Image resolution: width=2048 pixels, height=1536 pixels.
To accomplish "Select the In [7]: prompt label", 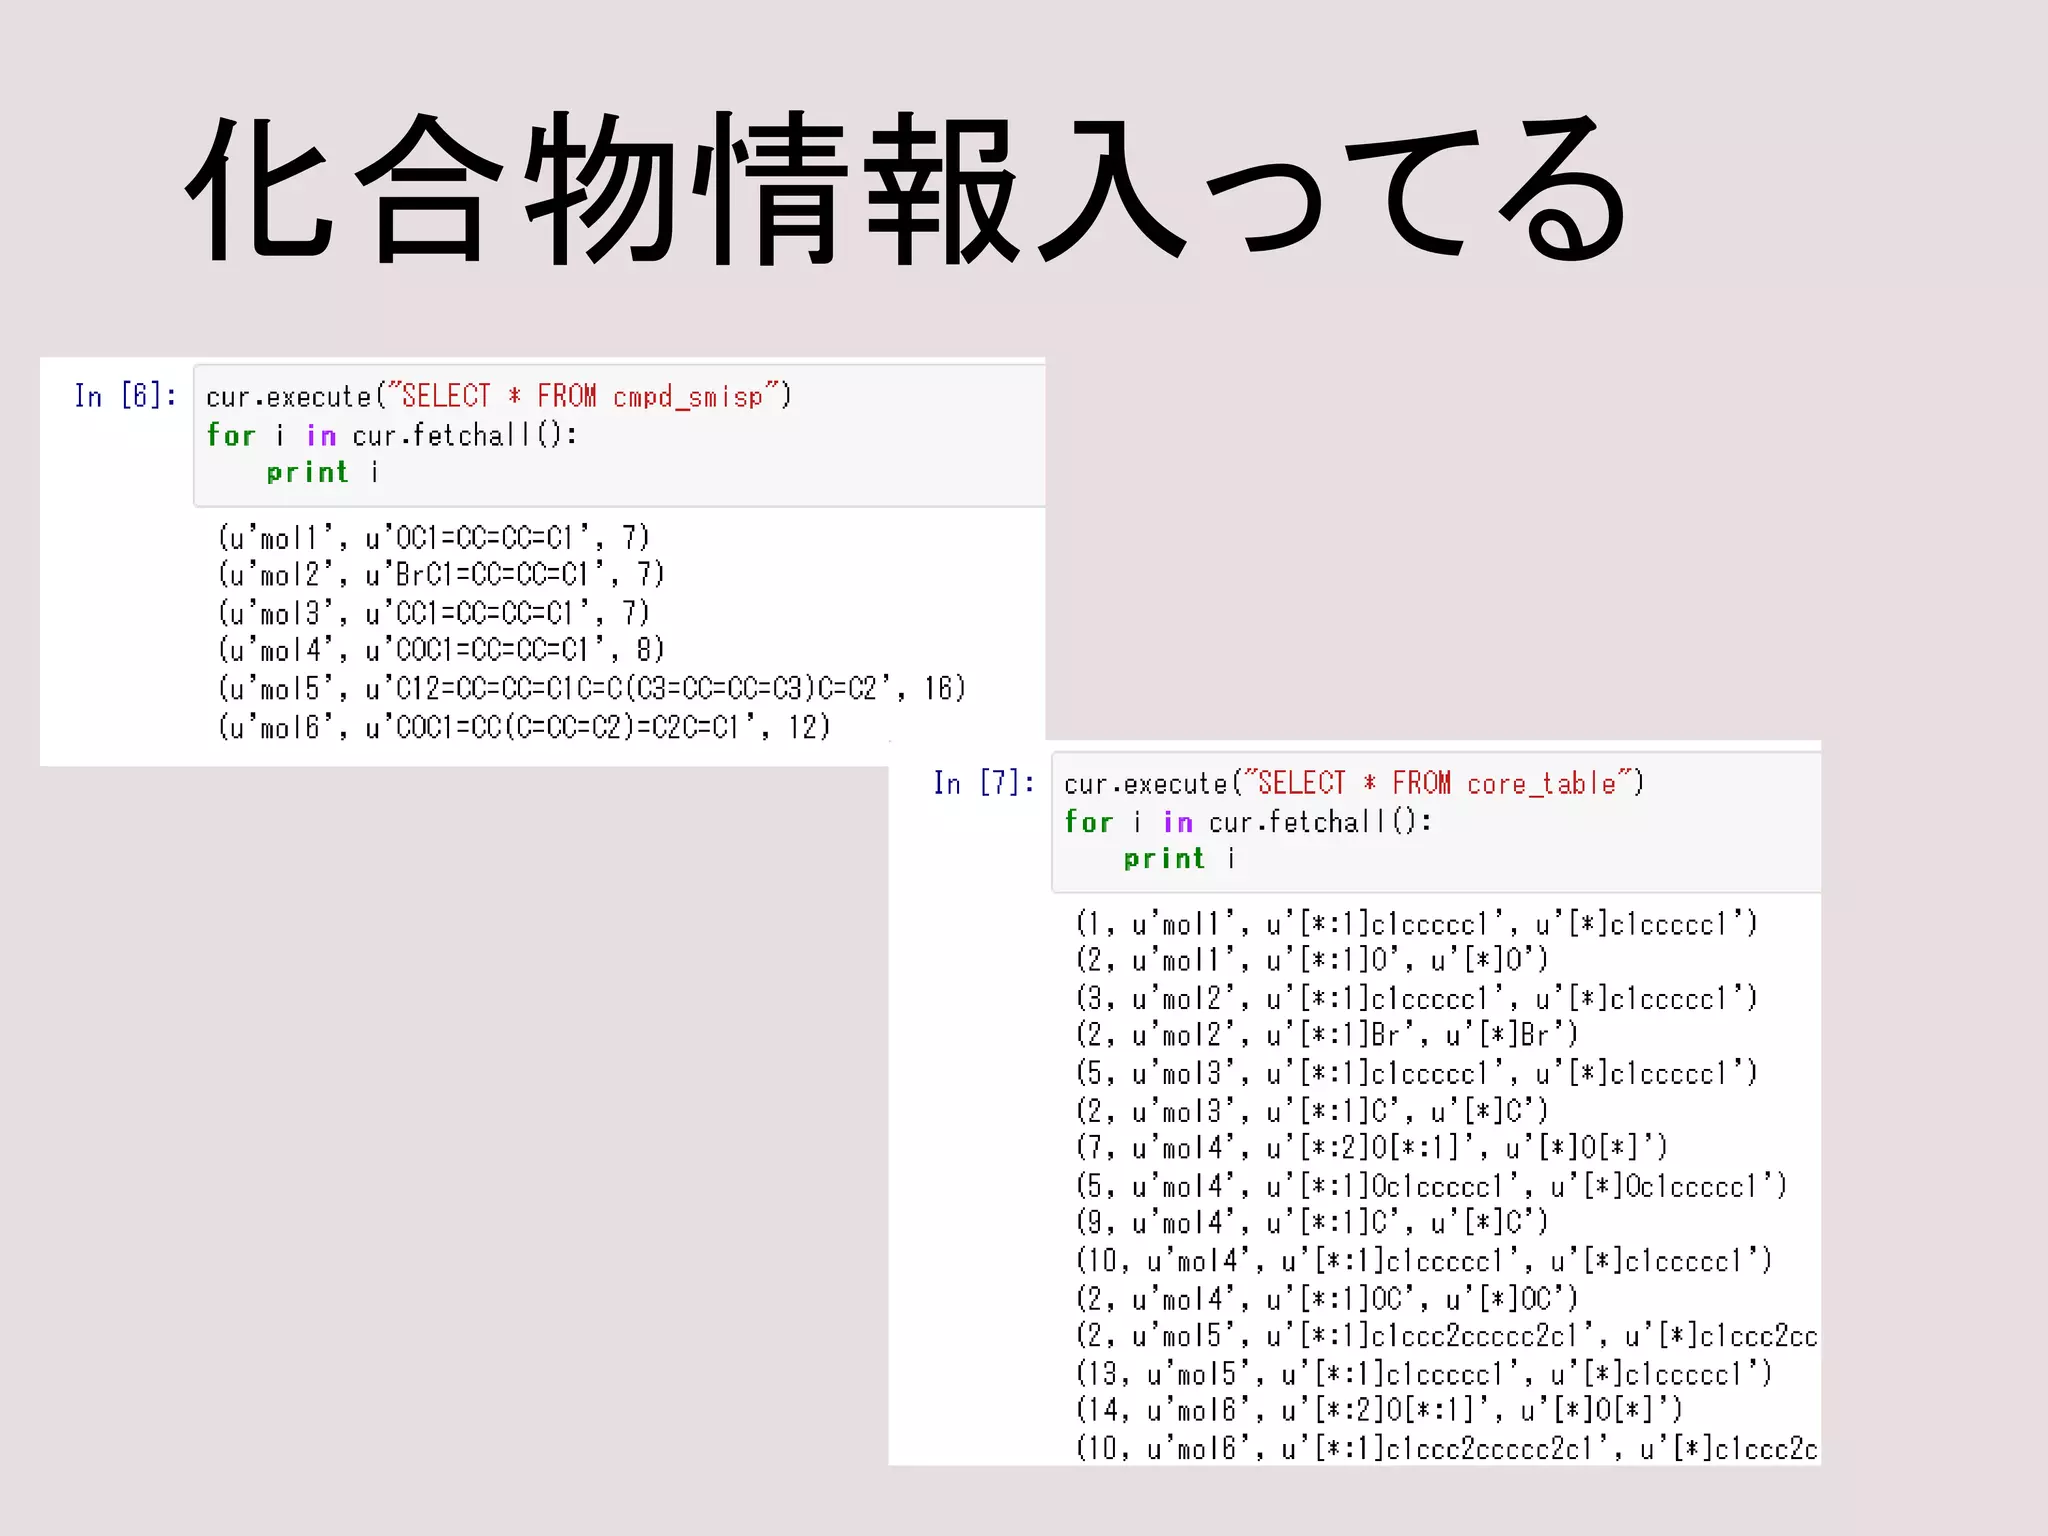I will [x=984, y=783].
